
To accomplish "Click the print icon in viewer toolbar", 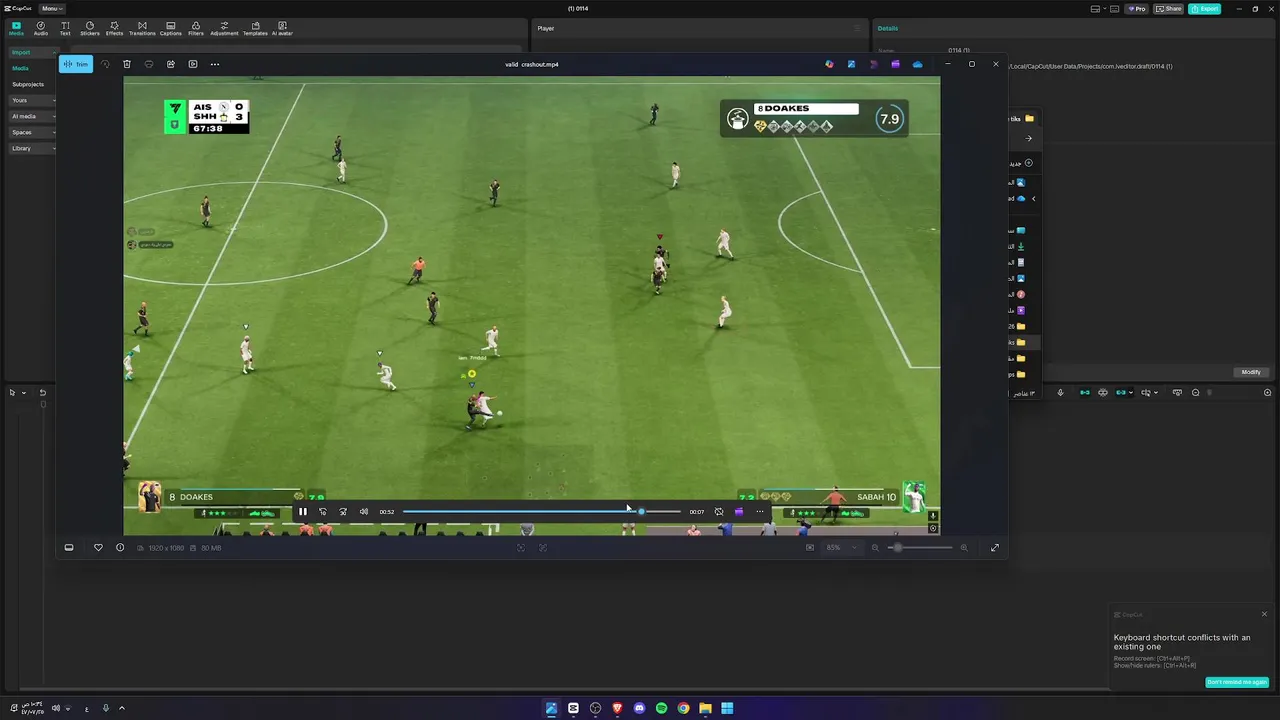I will (149, 64).
